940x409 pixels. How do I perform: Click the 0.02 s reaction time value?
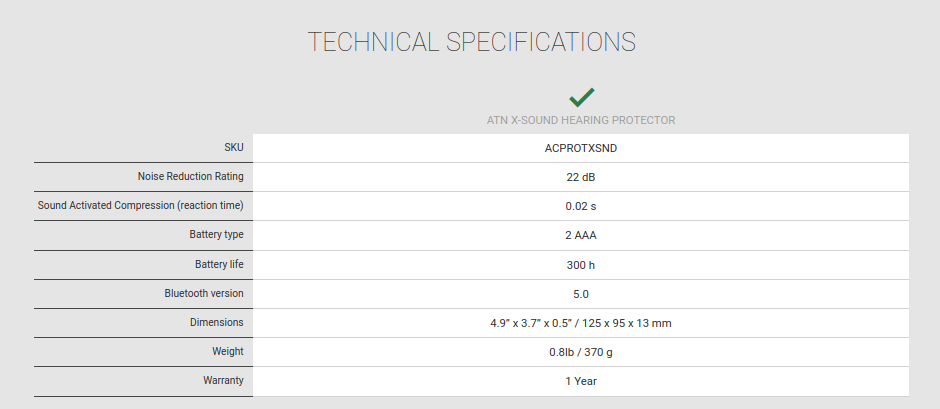point(581,206)
